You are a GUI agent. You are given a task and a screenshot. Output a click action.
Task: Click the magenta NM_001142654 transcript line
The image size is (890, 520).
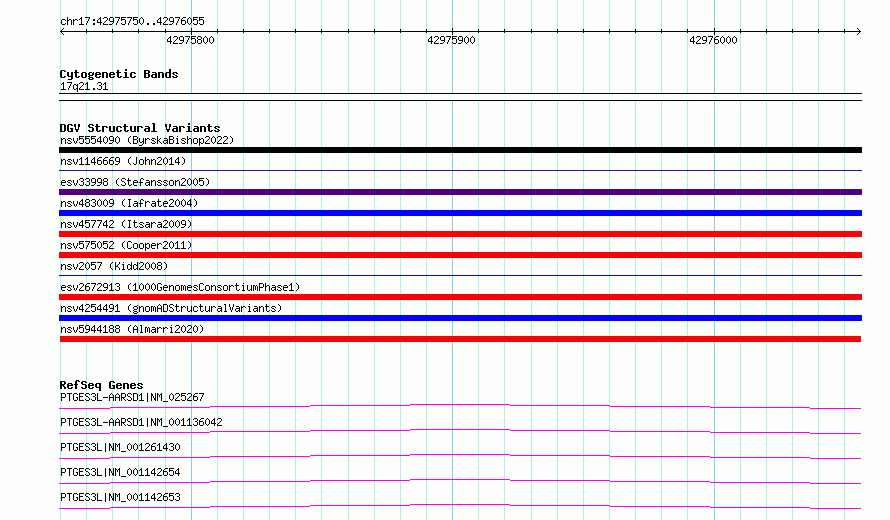pyautogui.click(x=460, y=481)
